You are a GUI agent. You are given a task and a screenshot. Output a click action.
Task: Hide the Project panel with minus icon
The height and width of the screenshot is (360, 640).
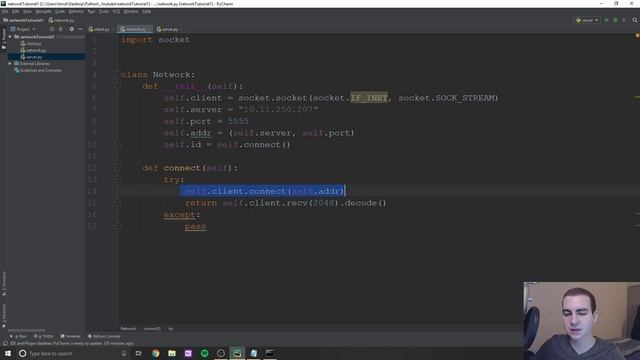tap(80, 29)
